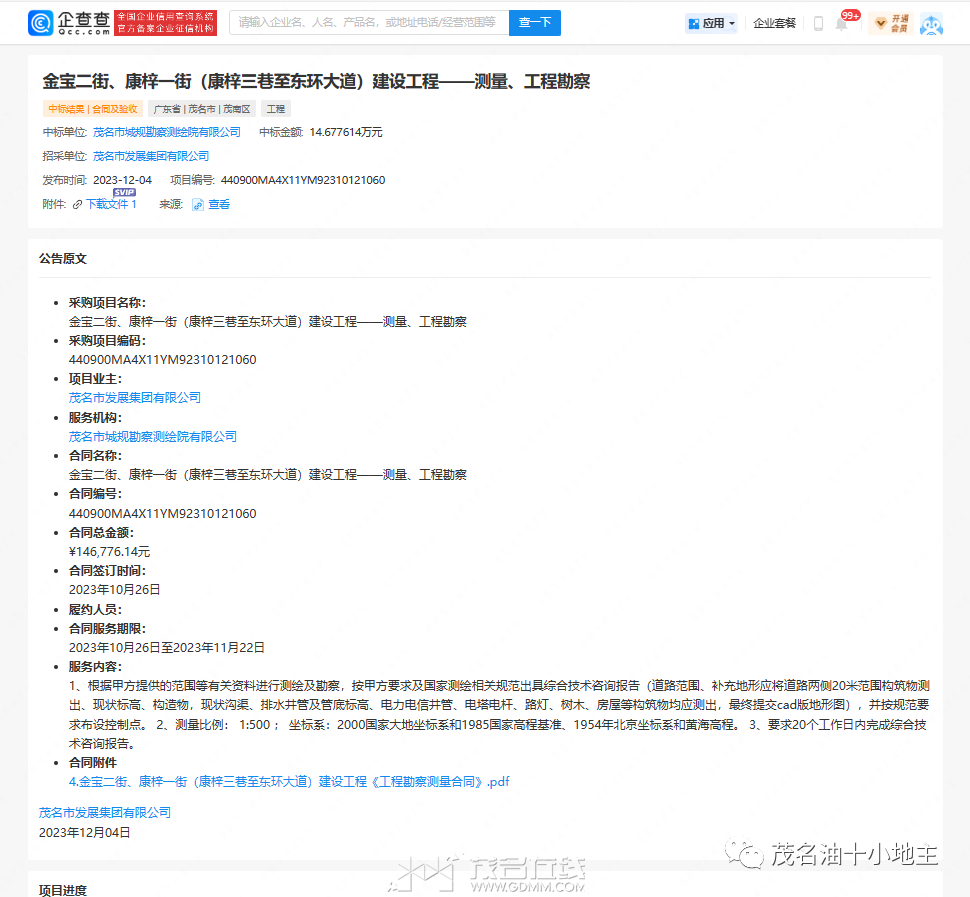The width and height of the screenshot is (970, 897).
Task: Click 茂名市发展集团有限公司 link above the date
Action: [x=105, y=813]
